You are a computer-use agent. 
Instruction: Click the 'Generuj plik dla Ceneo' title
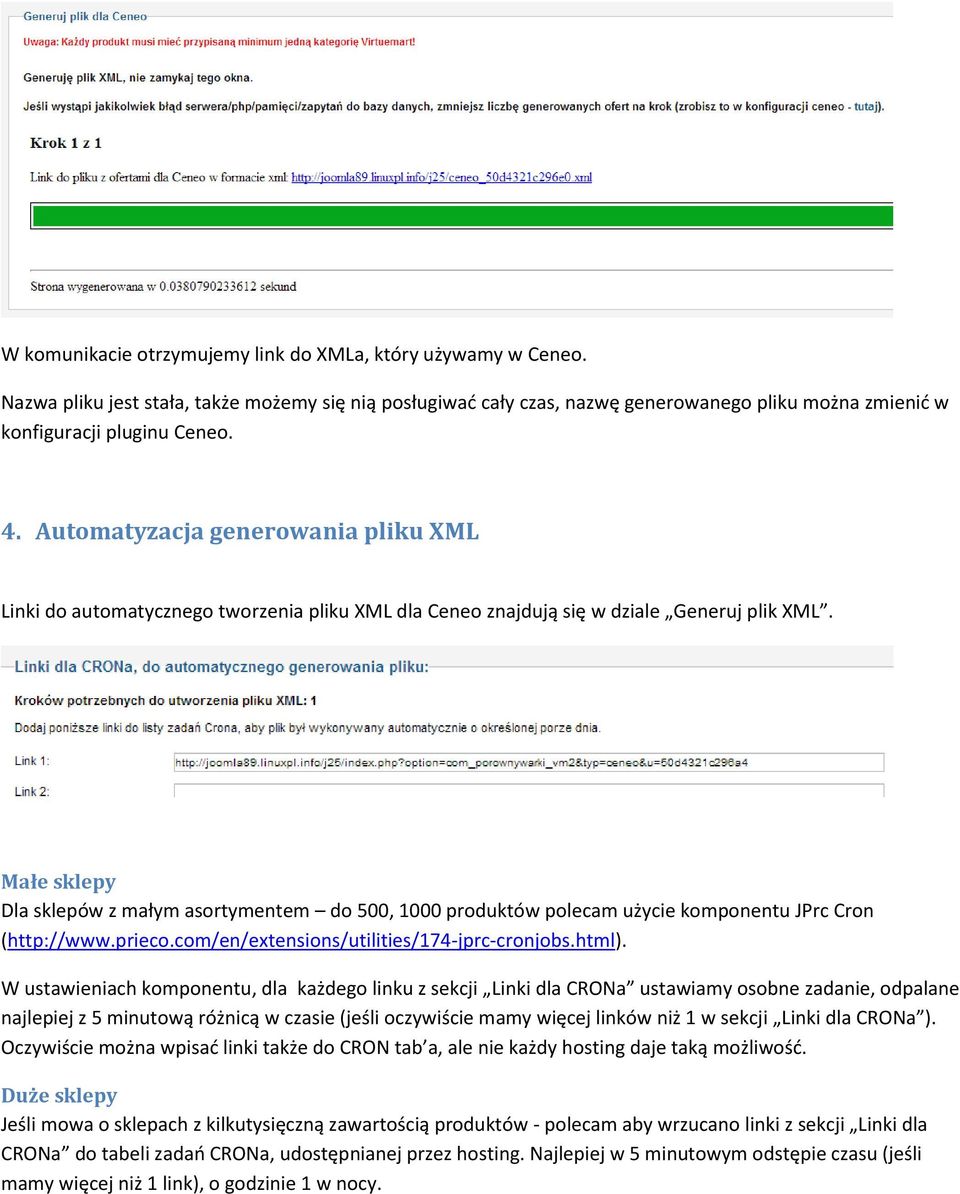[x=85, y=16]
